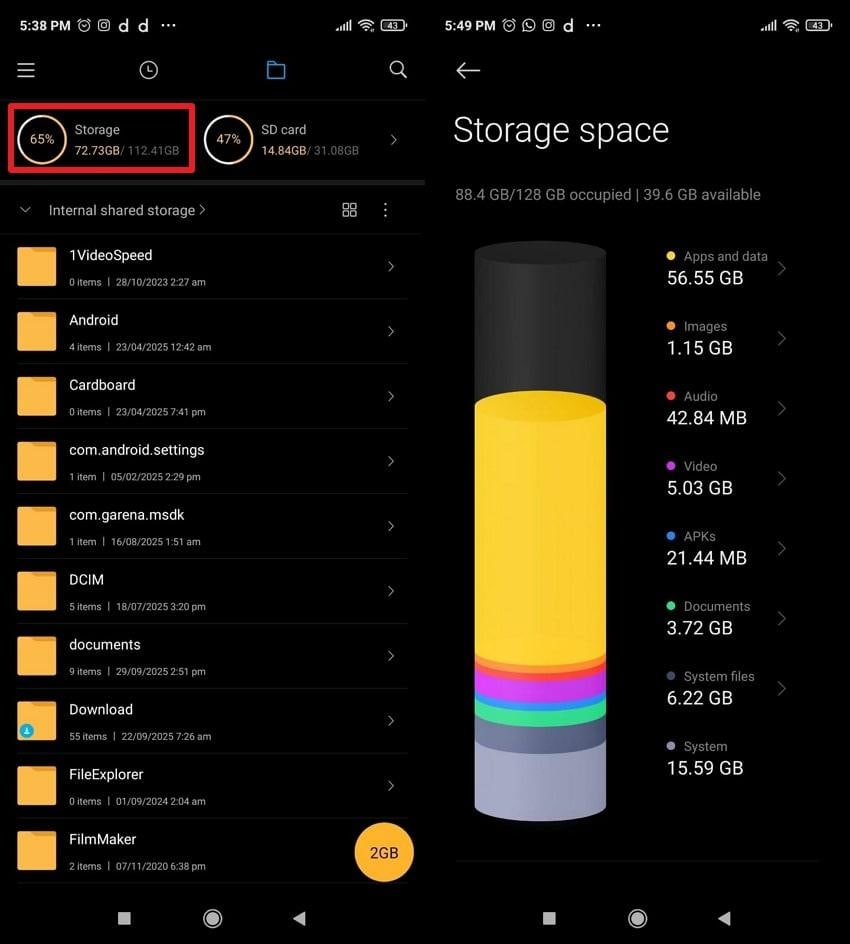Open the three-dot overflow menu

coord(385,210)
